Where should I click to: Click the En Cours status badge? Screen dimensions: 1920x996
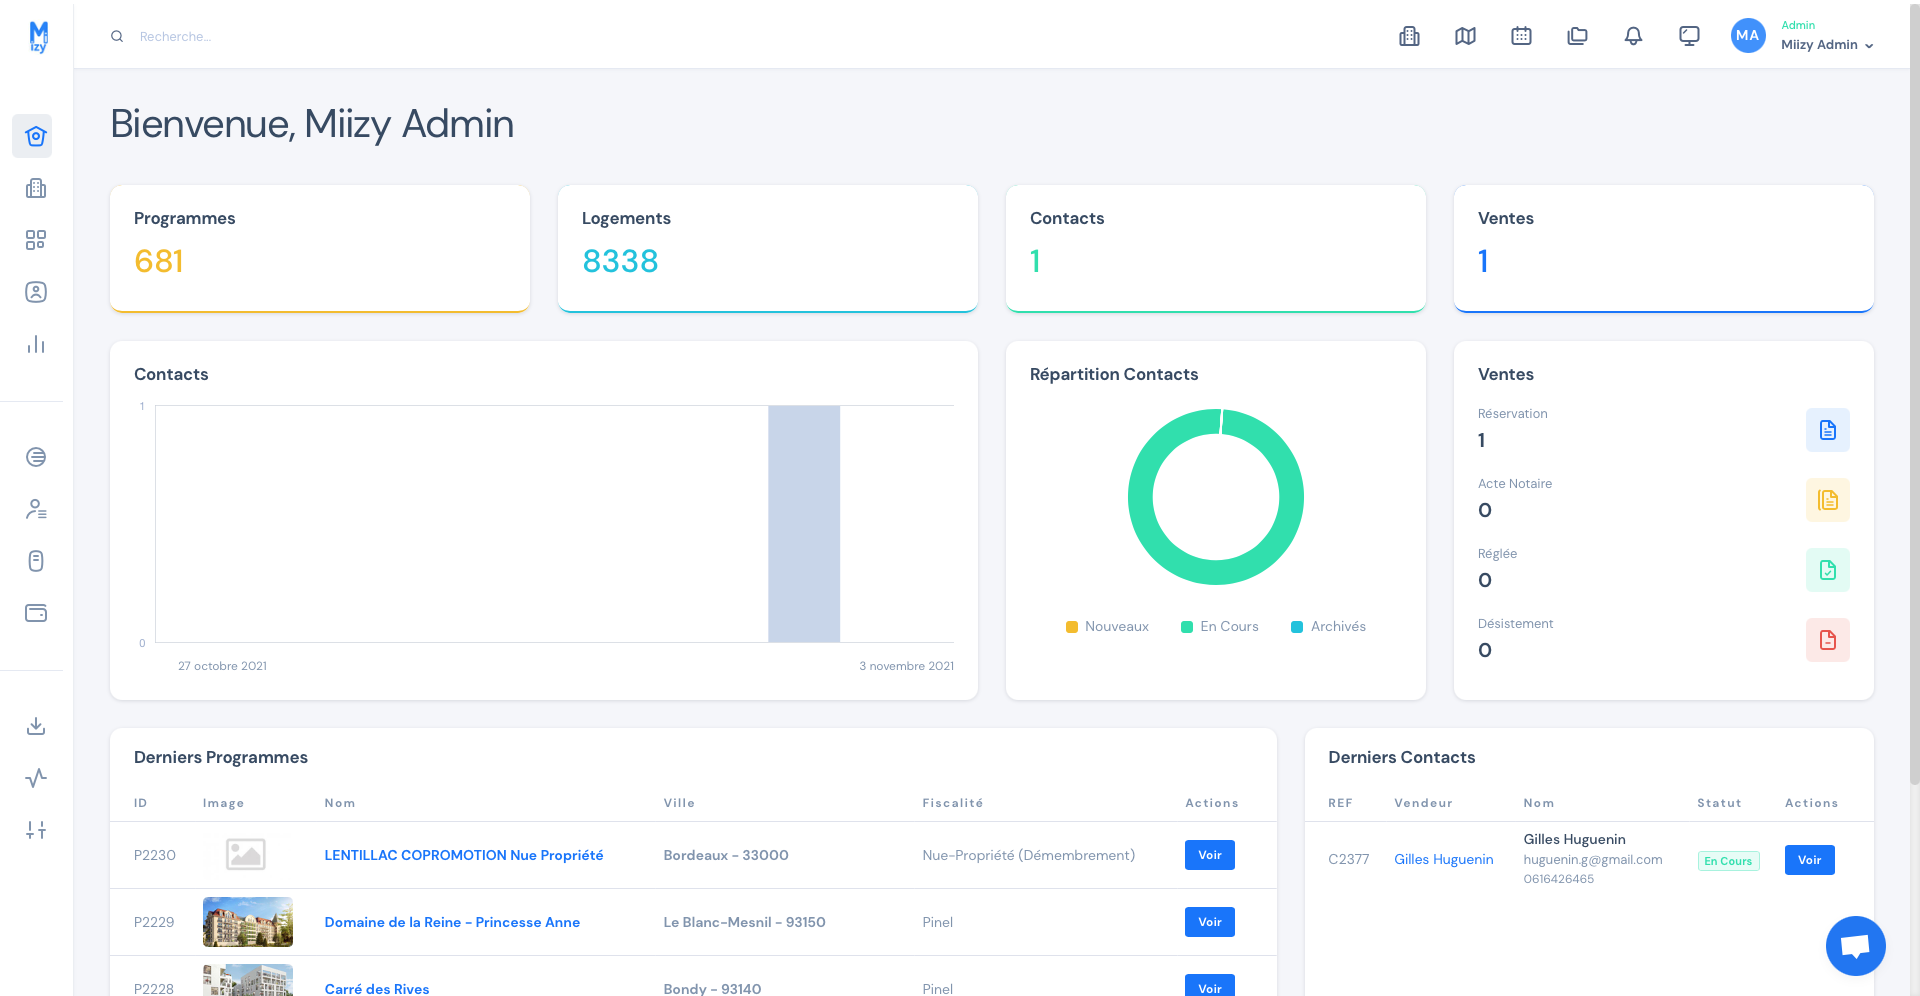(x=1728, y=861)
